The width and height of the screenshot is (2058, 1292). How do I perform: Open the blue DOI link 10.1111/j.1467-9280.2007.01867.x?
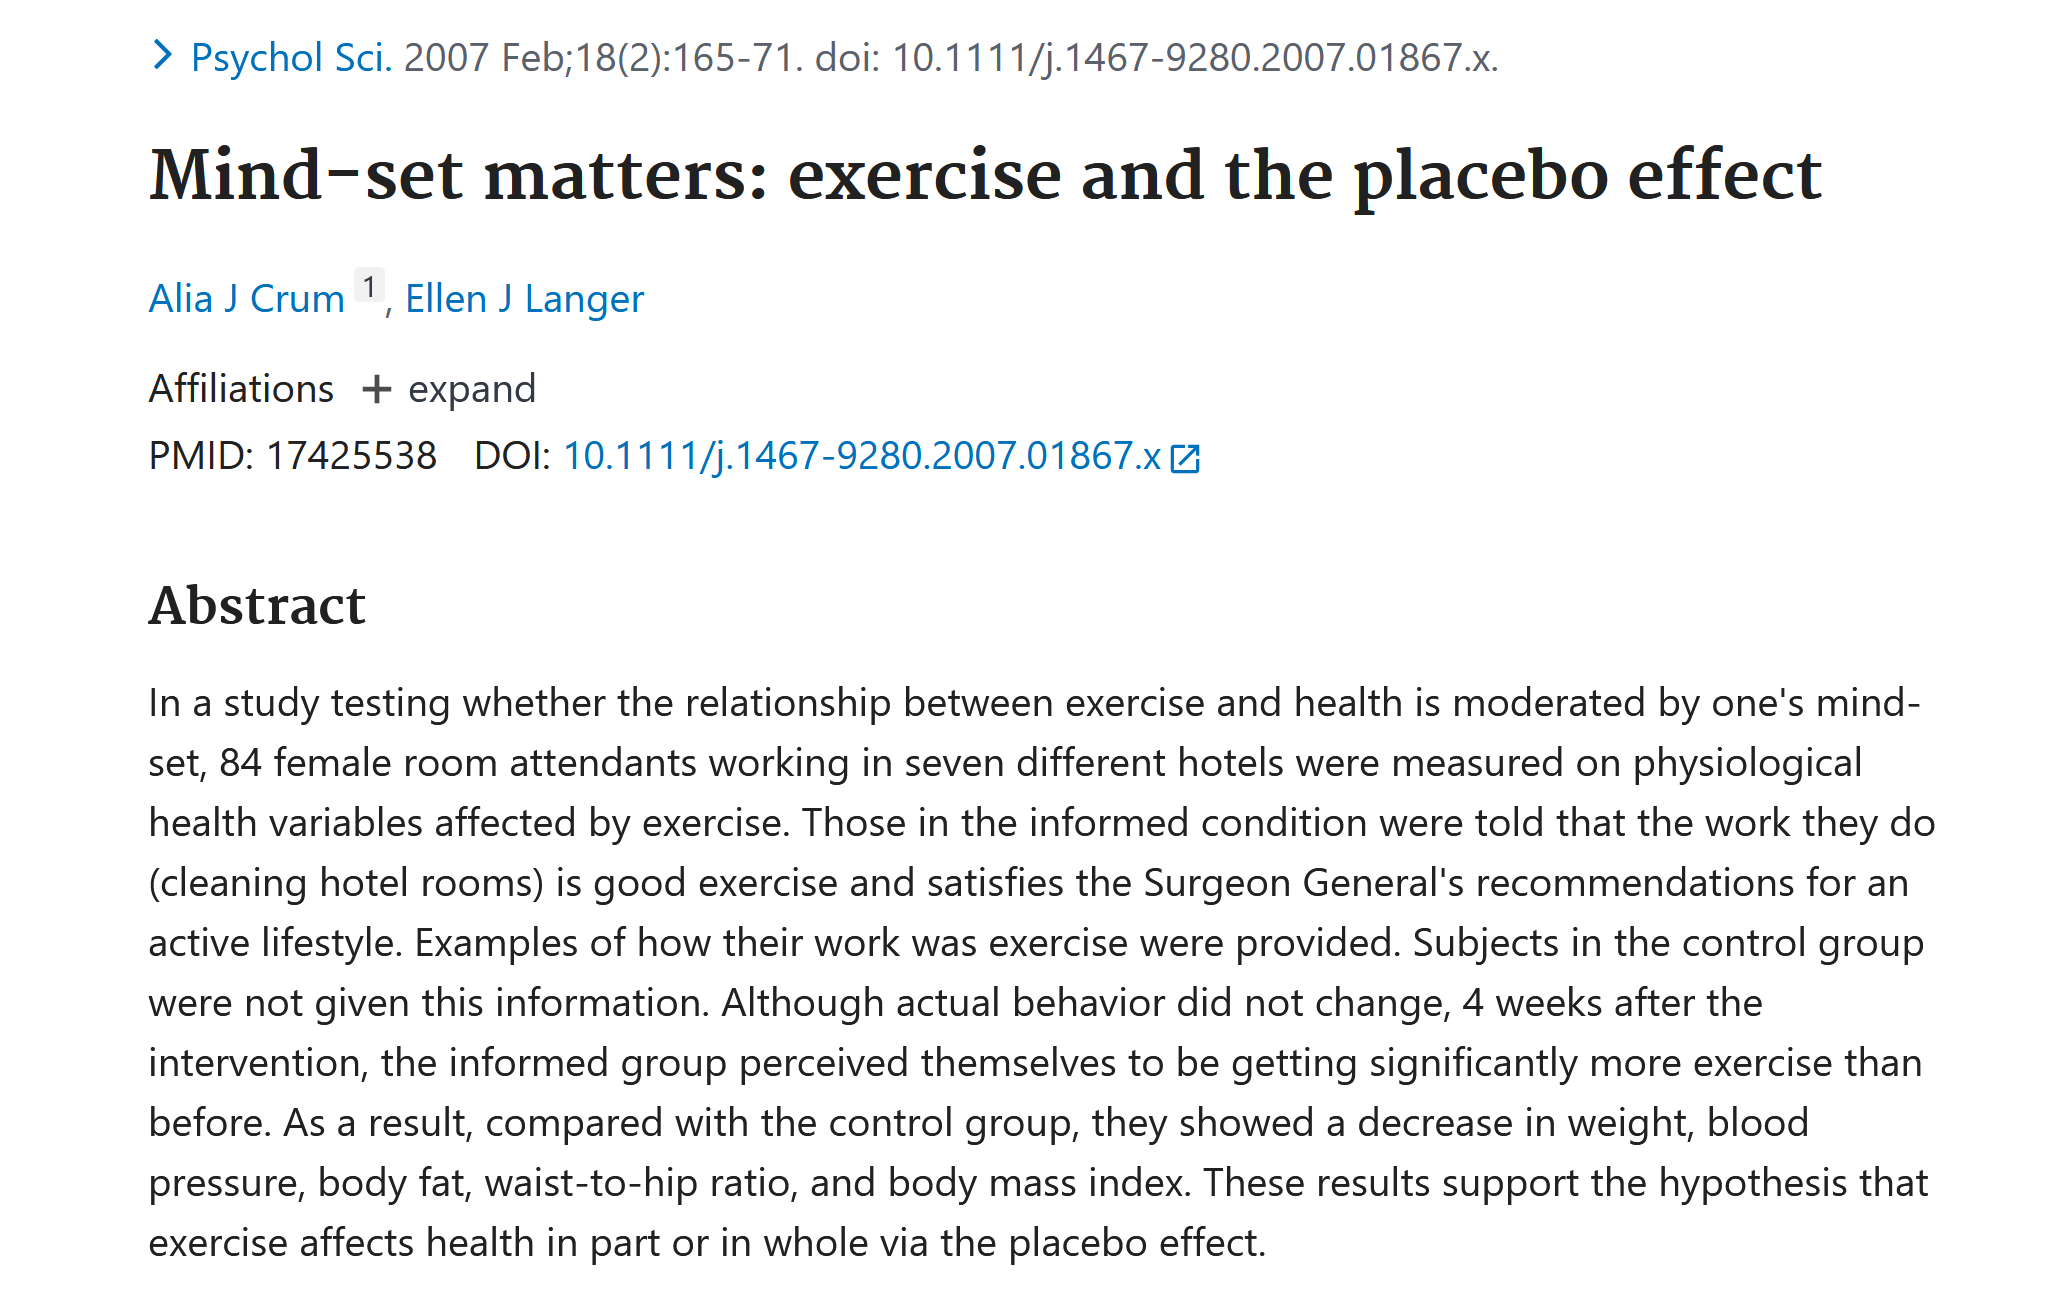point(862,456)
